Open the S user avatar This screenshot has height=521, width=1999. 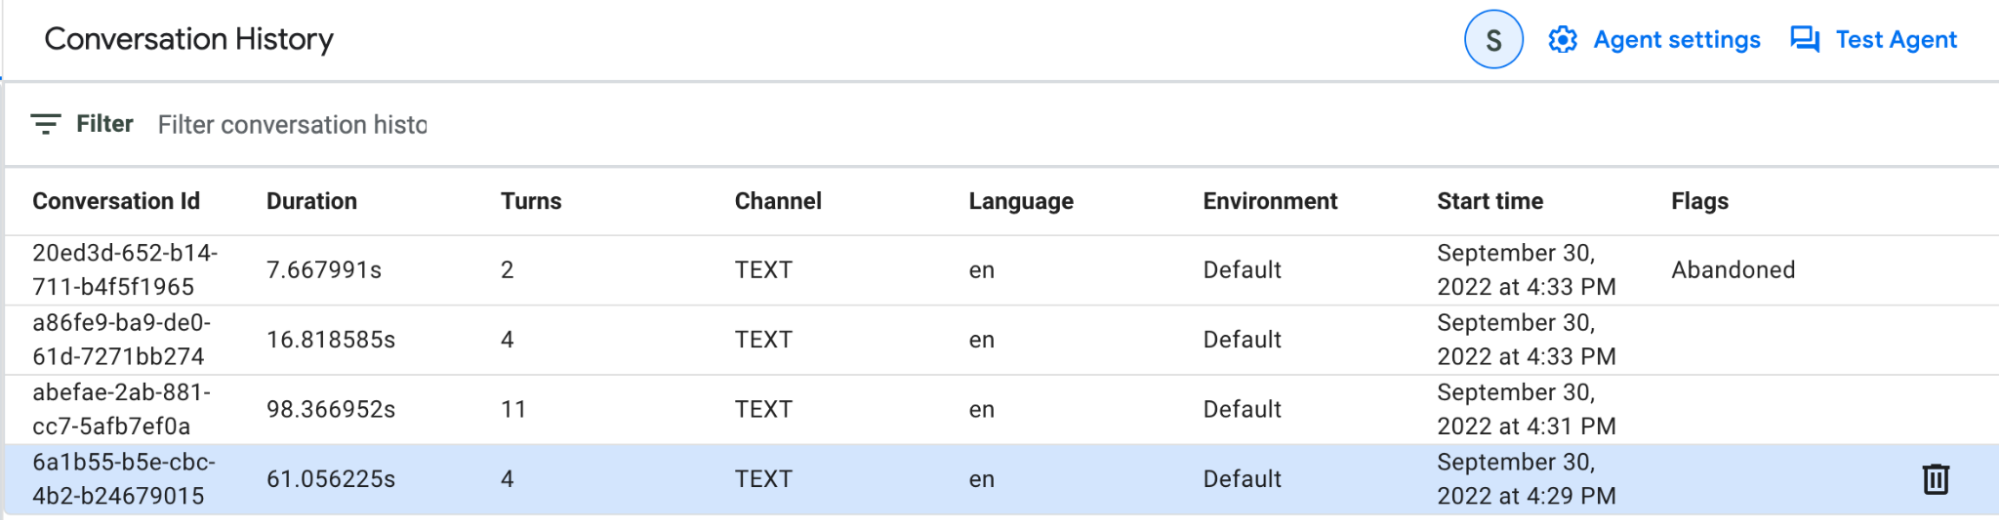pyautogui.click(x=1493, y=40)
